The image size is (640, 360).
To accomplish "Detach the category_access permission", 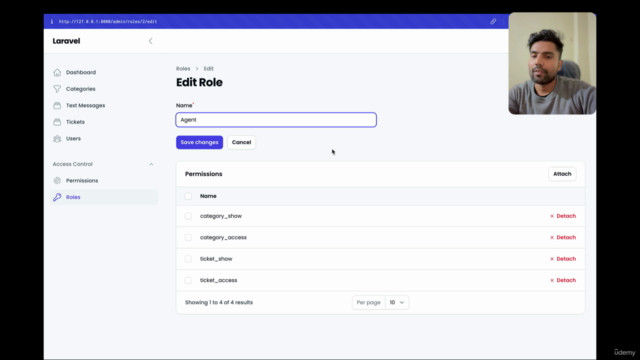I will (563, 238).
